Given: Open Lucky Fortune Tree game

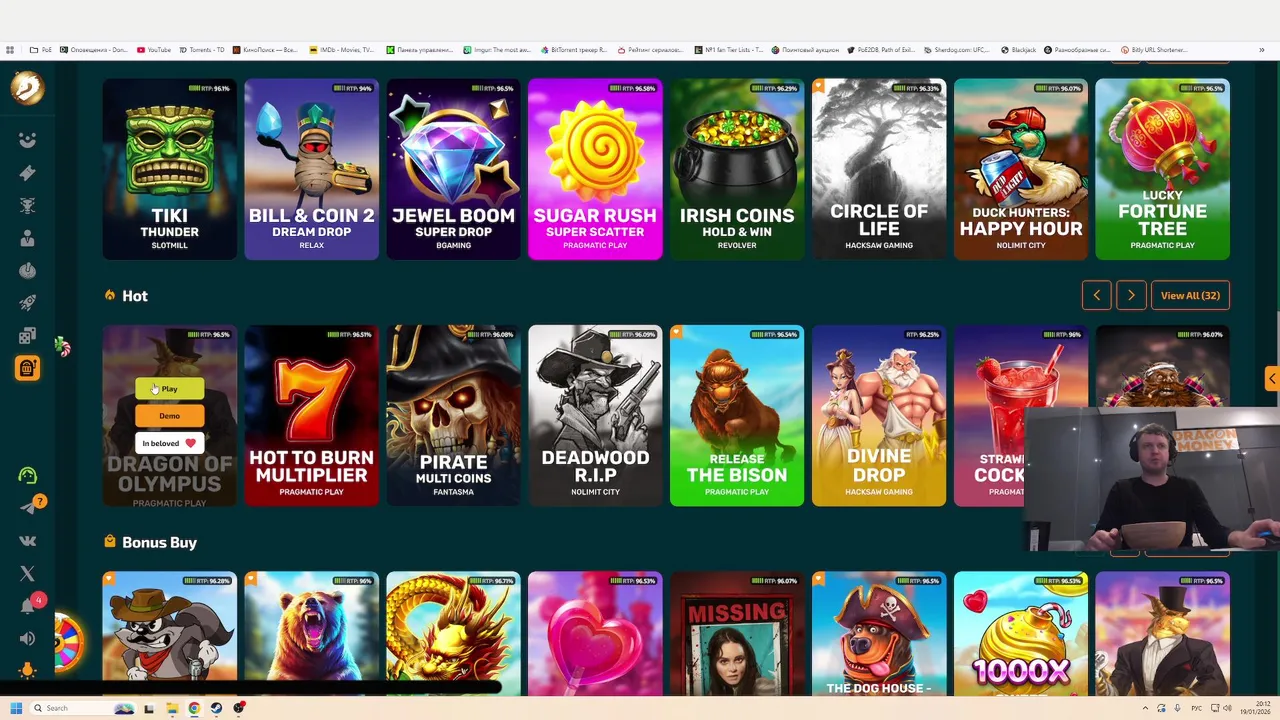Looking at the screenshot, I should tap(1163, 169).
